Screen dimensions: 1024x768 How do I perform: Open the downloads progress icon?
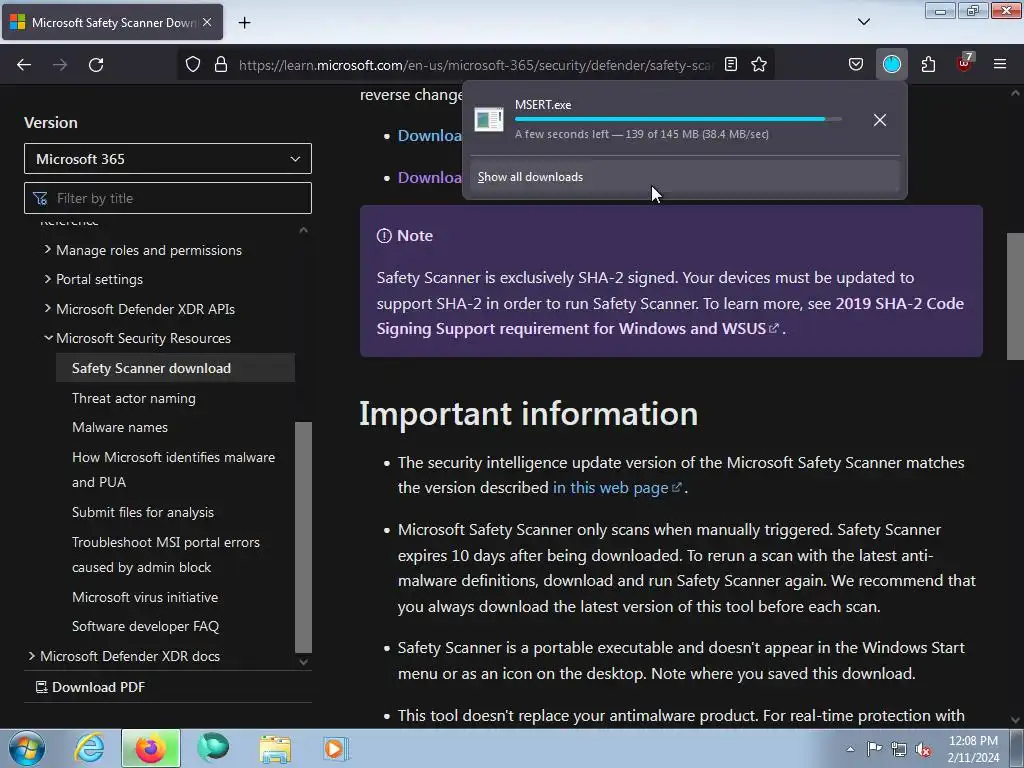coord(891,64)
